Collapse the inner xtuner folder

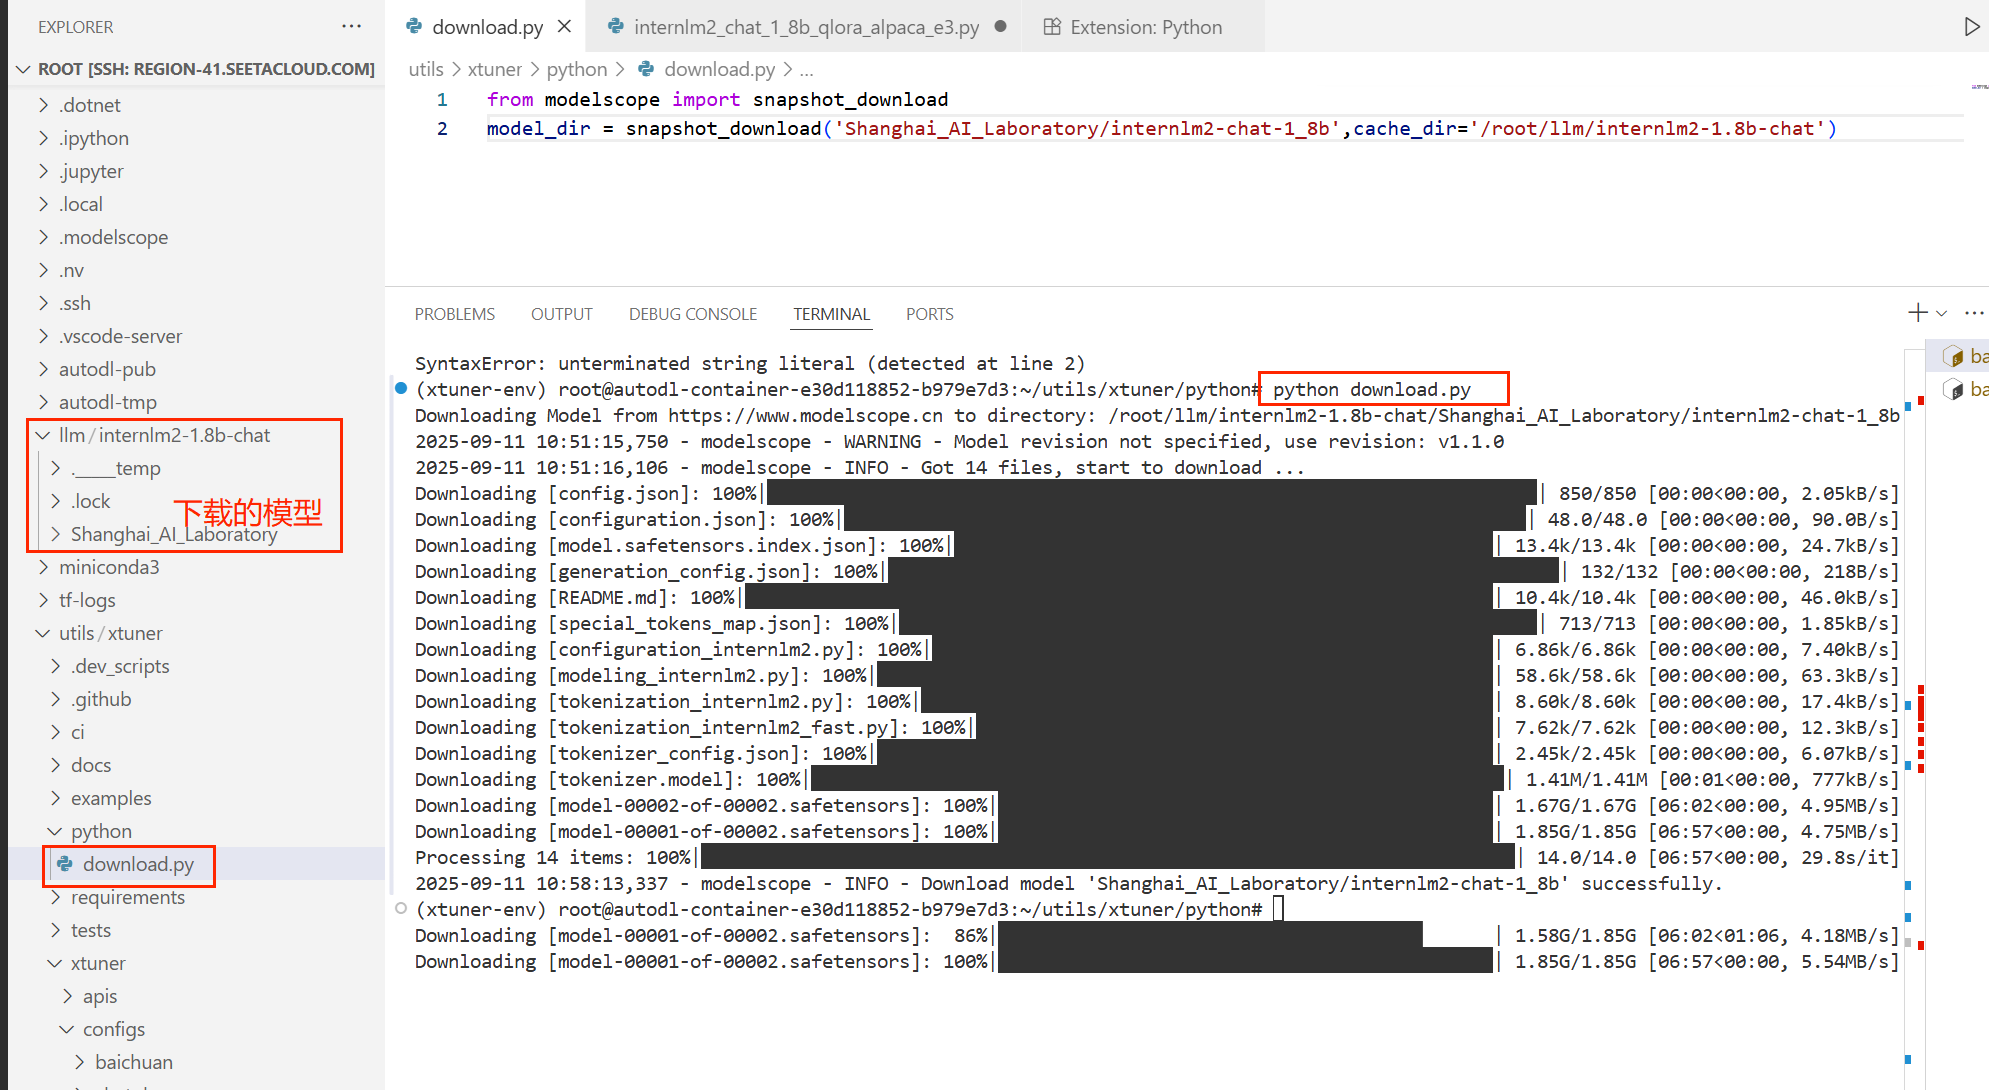coord(196,963)
